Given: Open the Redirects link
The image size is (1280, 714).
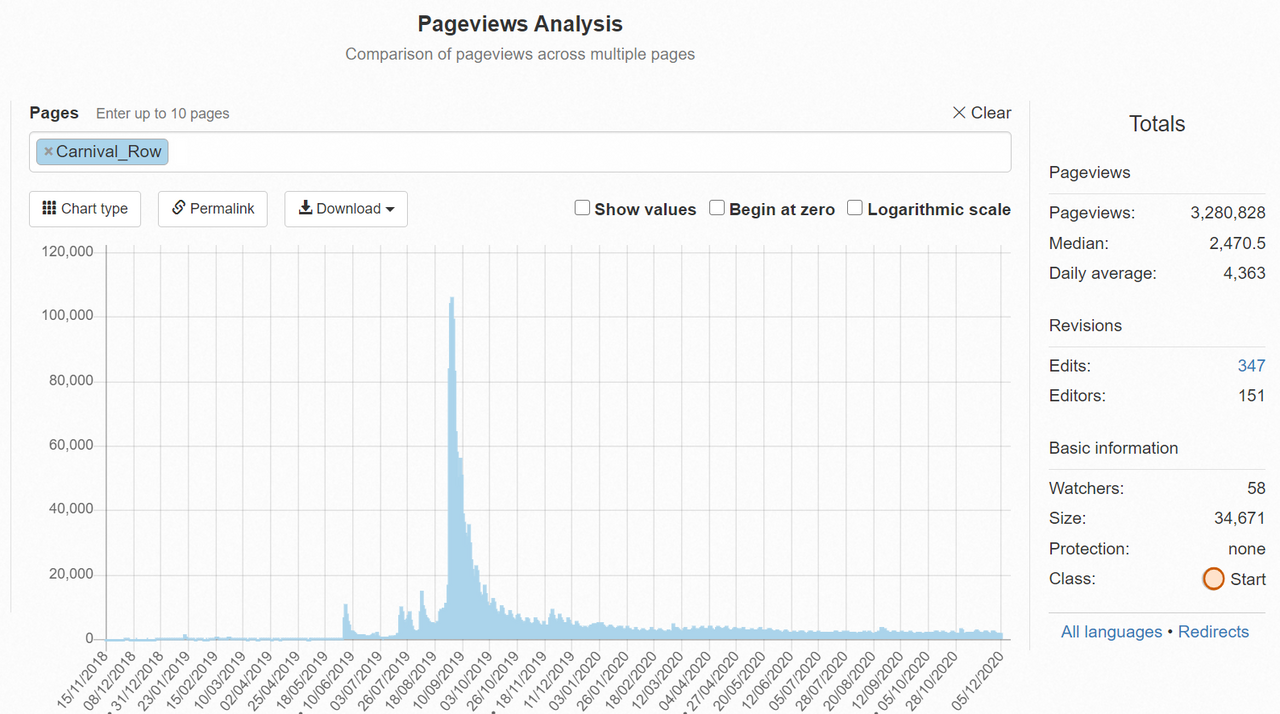Looking at the screenshot, I should click(1213, 632).
